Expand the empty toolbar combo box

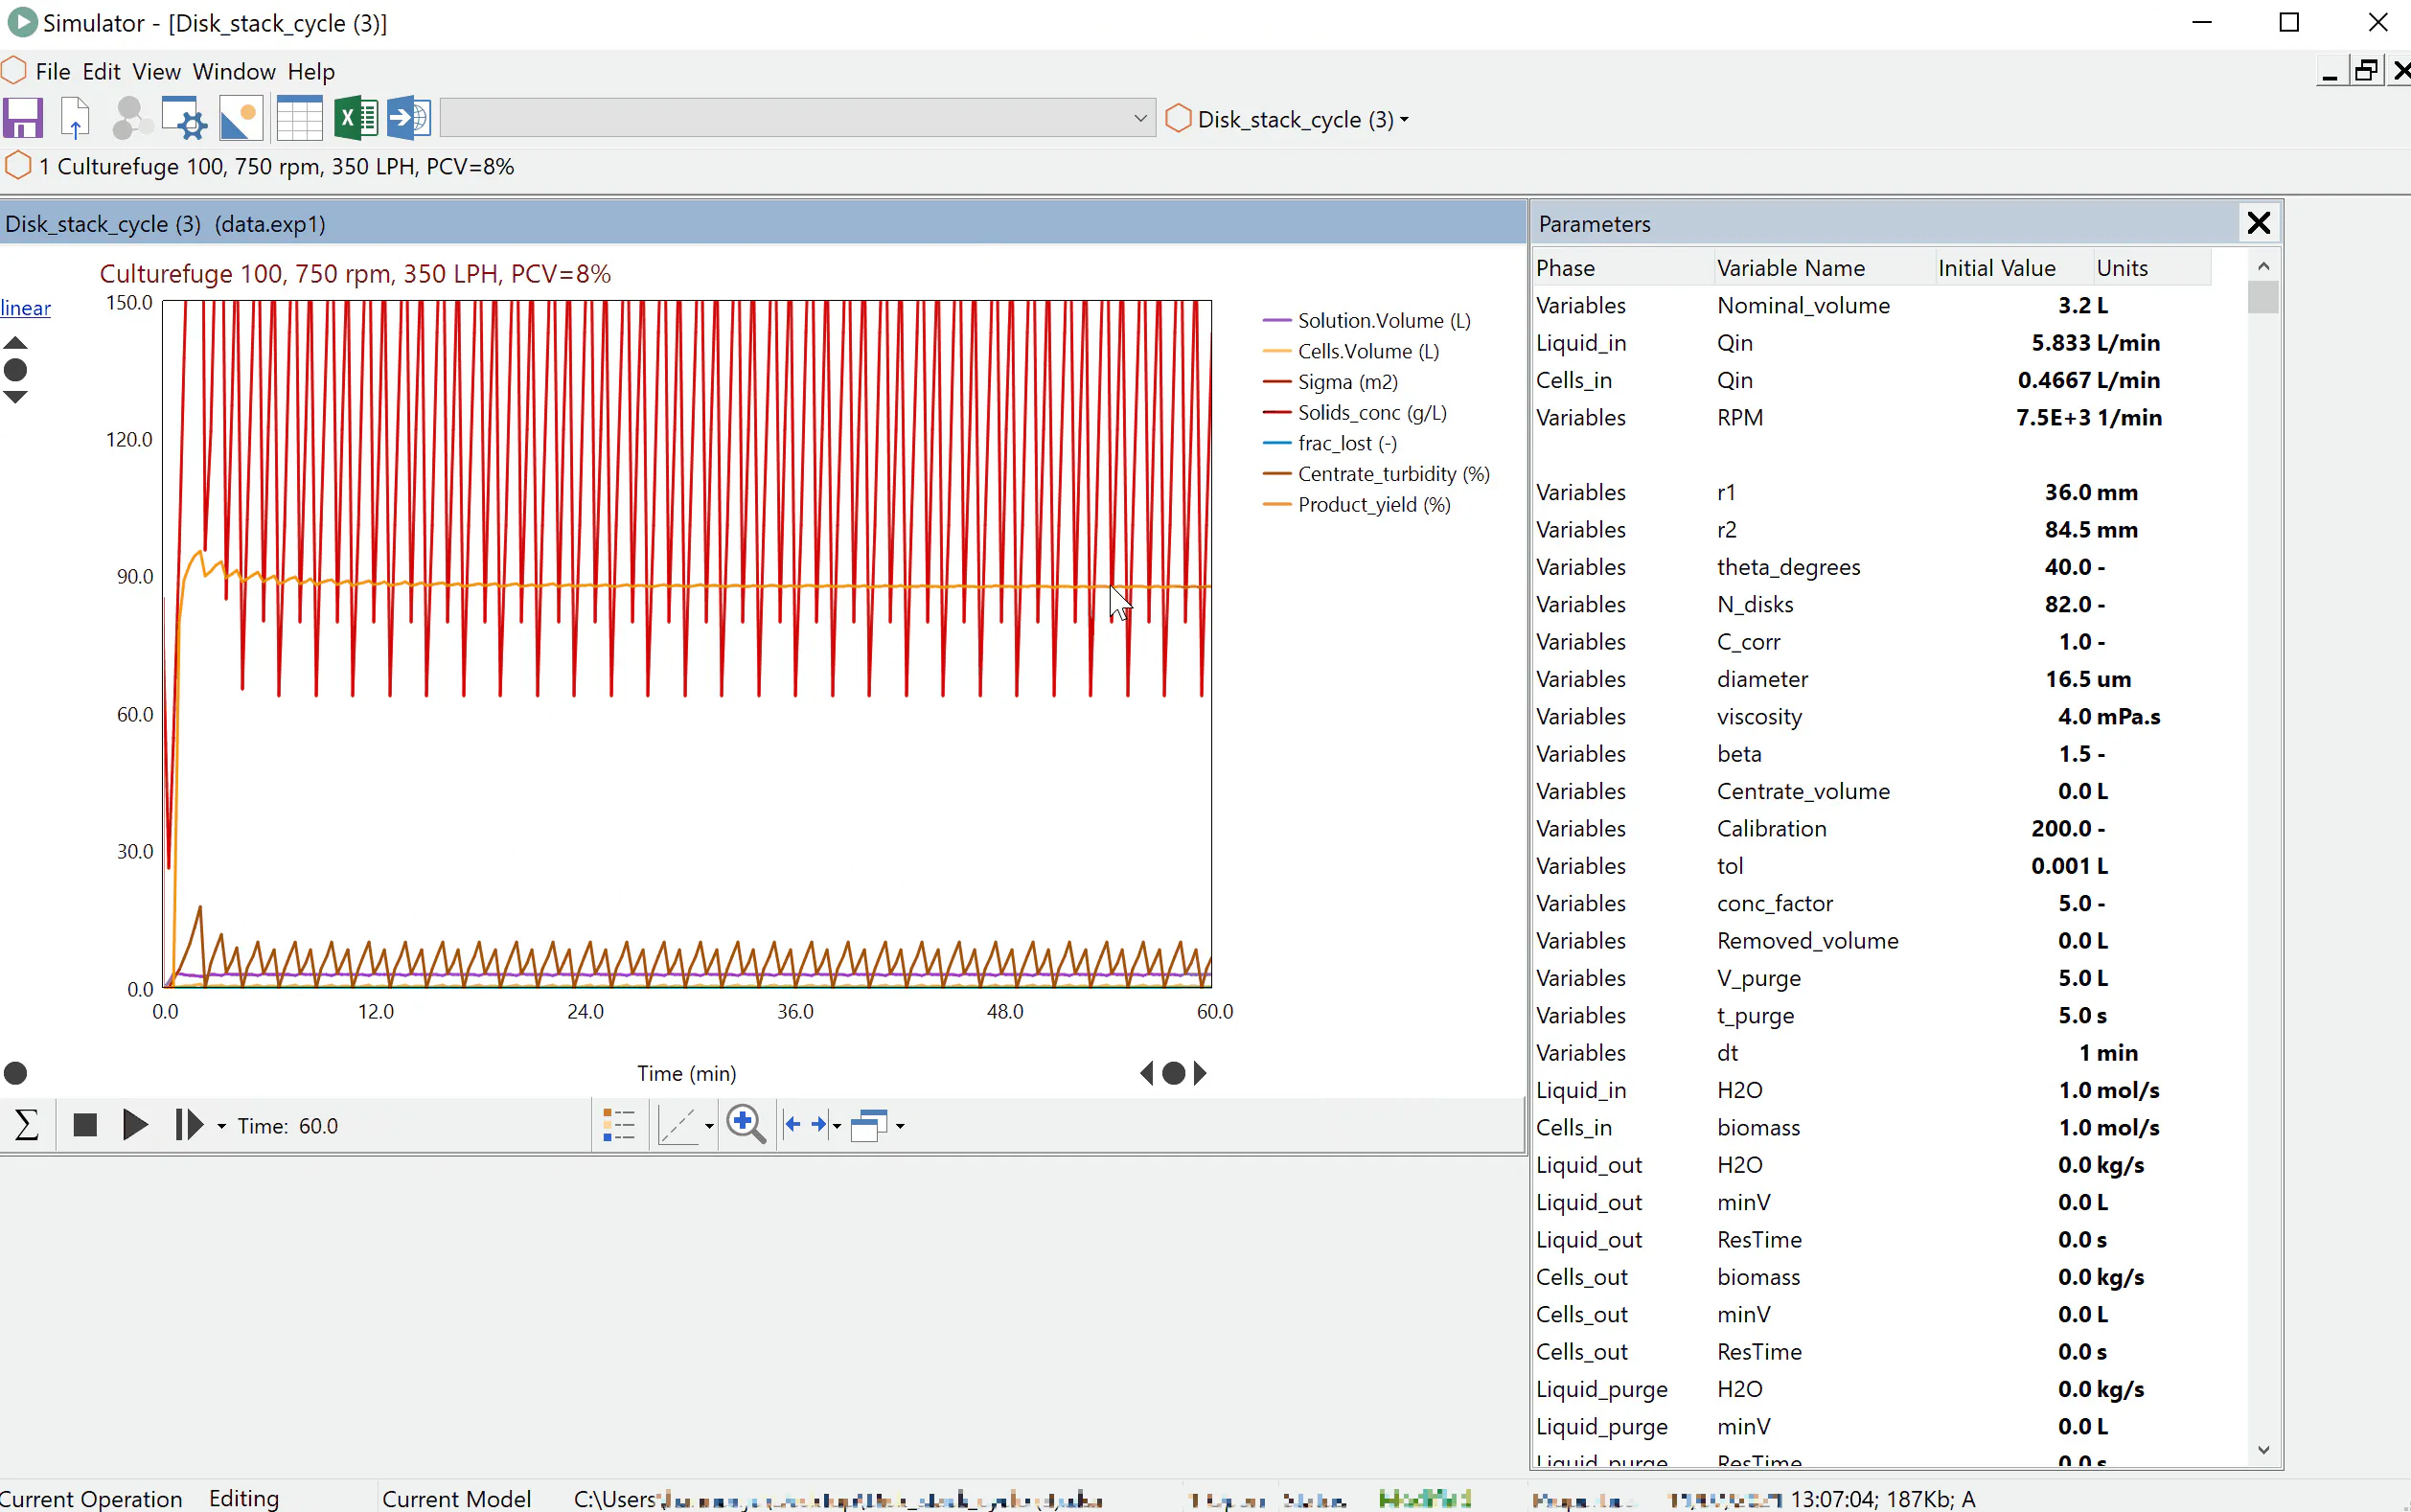pyautogui.click(x=1140, y=118)
